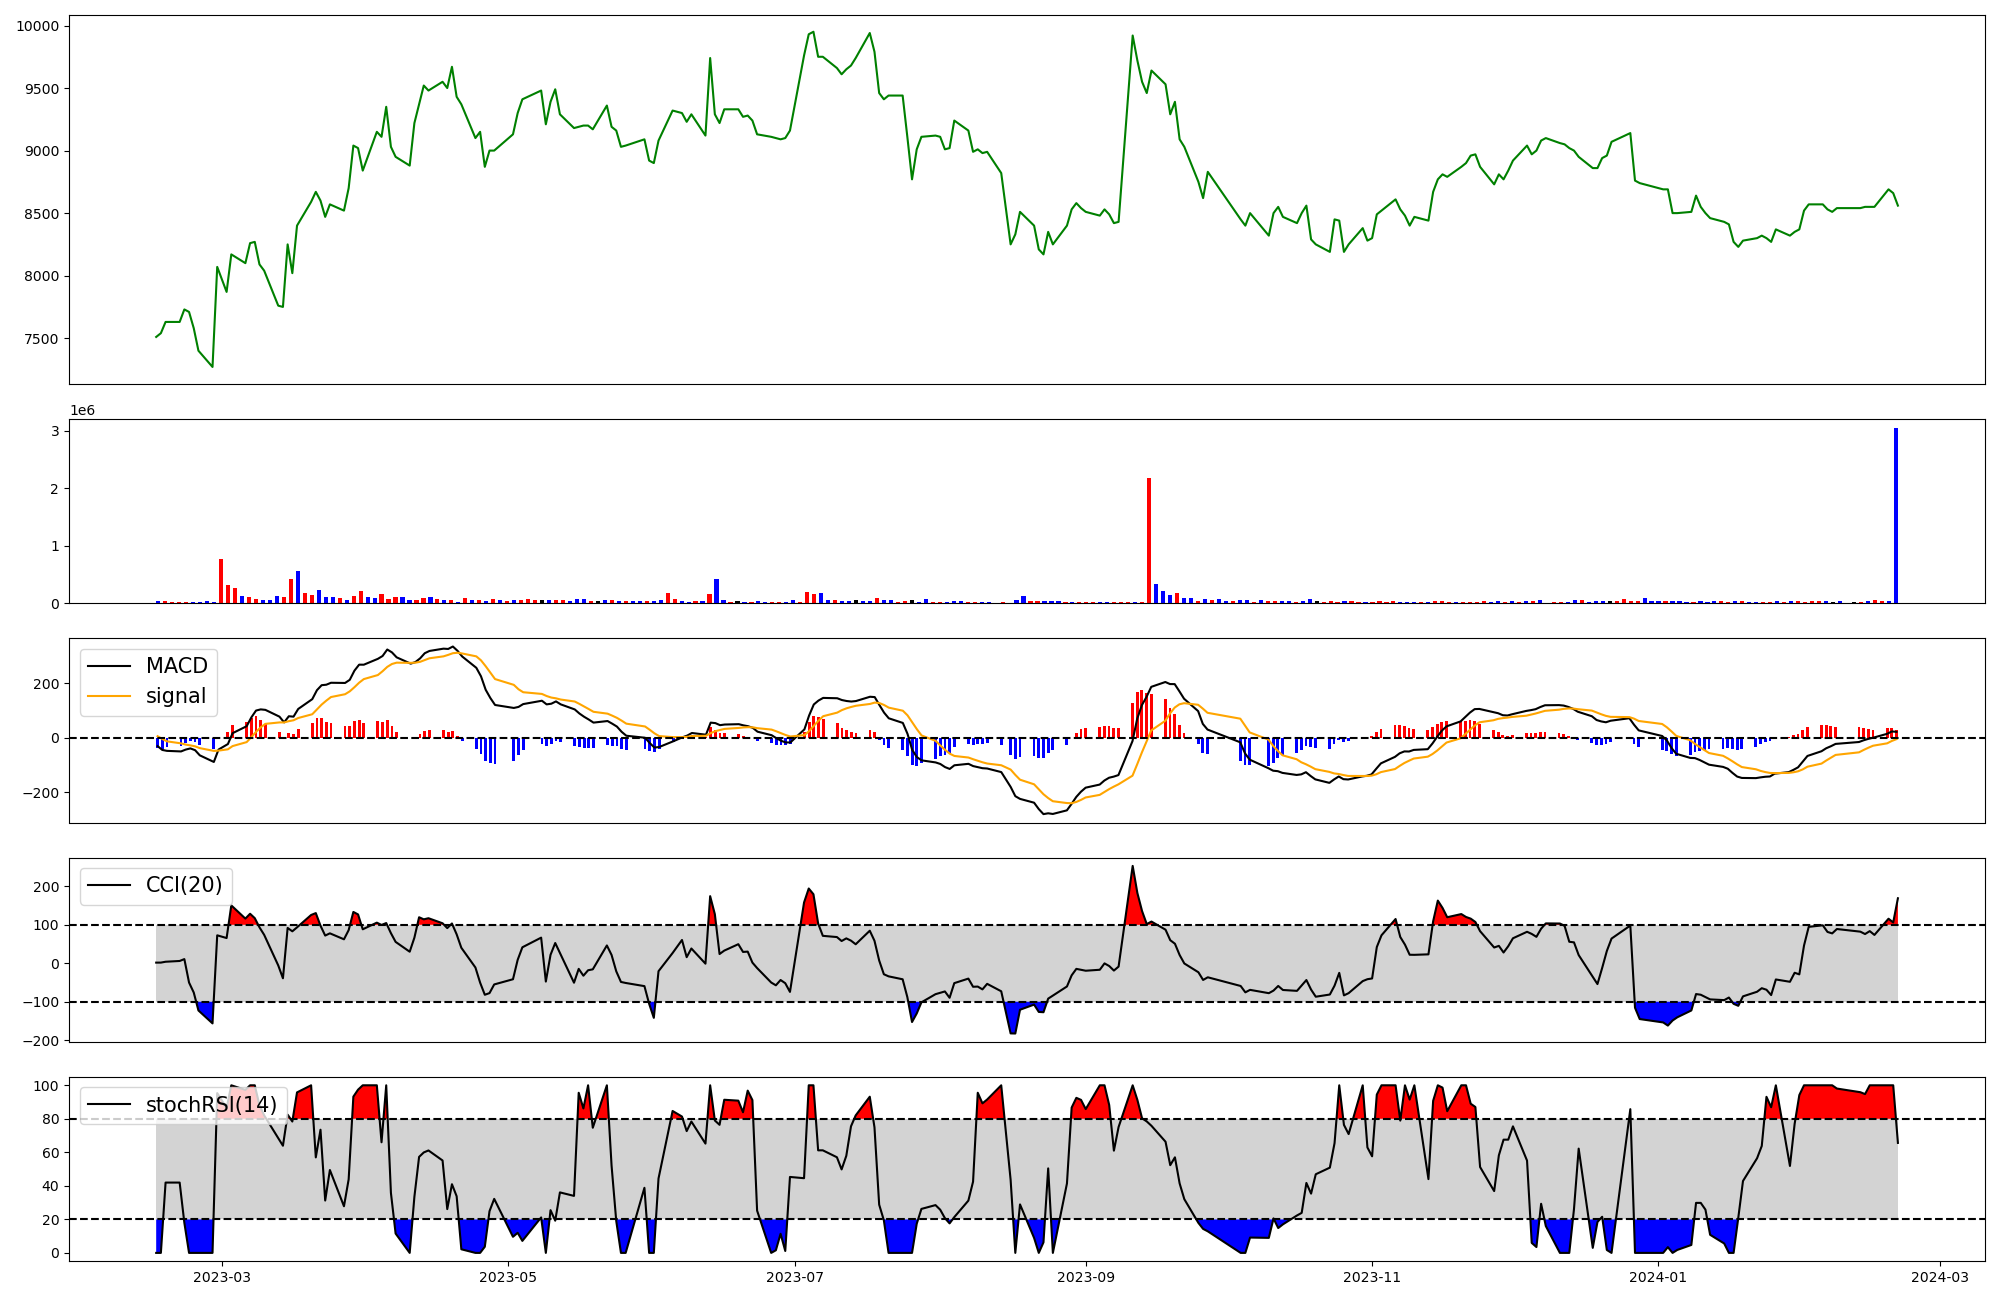Click the 9500 price axis label

pos(41,89)
